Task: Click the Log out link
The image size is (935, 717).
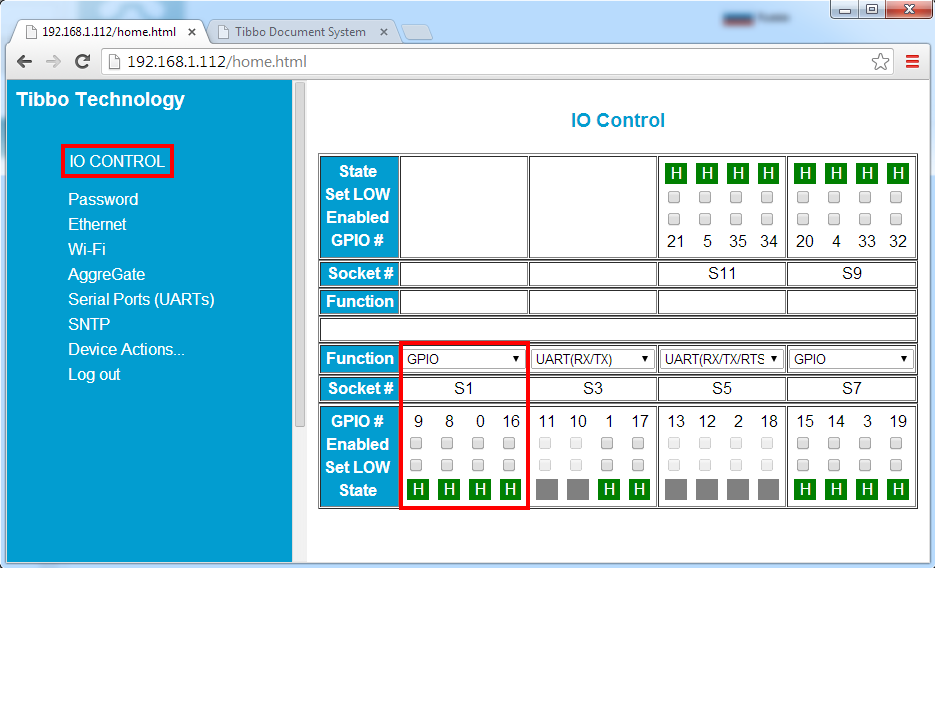Action: [x=94, y=374]
